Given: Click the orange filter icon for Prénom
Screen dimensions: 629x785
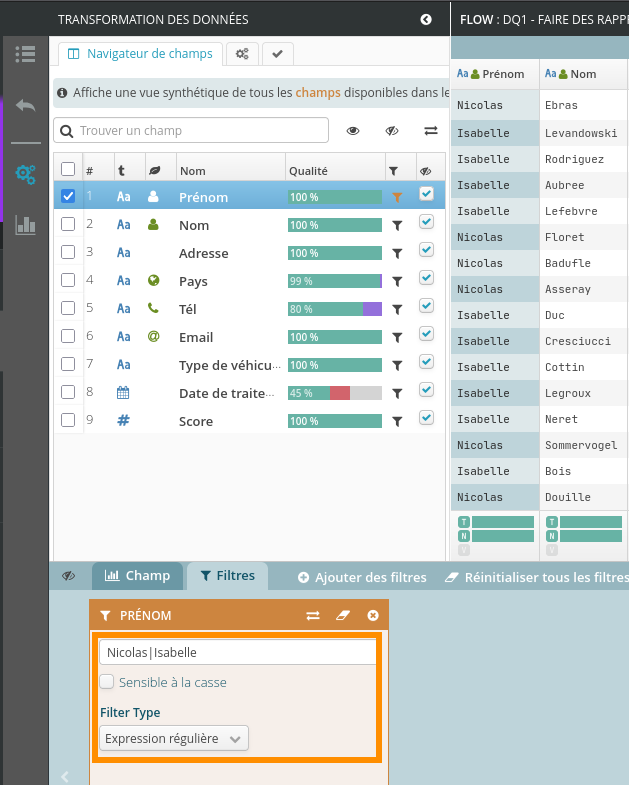Looking at the screenshot, I should pos(397,198).
